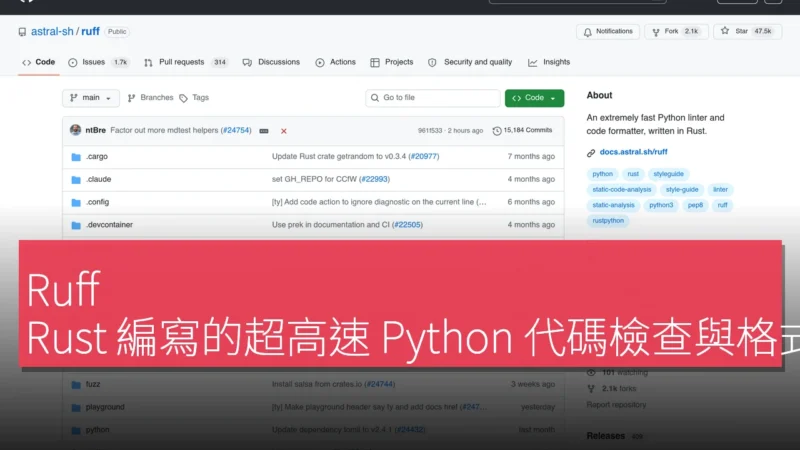Image resolution: width=800 pixels, height=450 pixels.
Task: Select the python3 topic tag
Action: click(x=661, y=205)
